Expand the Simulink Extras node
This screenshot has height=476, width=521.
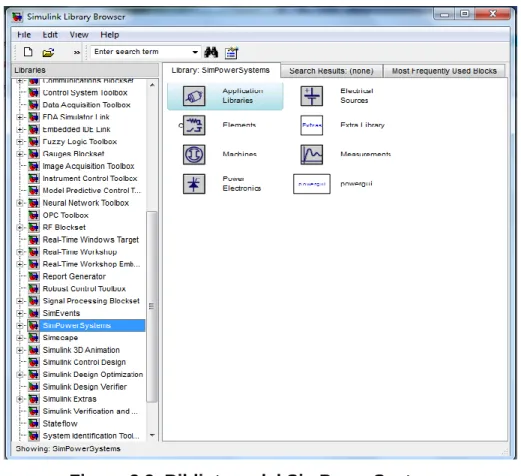tap(20, 399)
